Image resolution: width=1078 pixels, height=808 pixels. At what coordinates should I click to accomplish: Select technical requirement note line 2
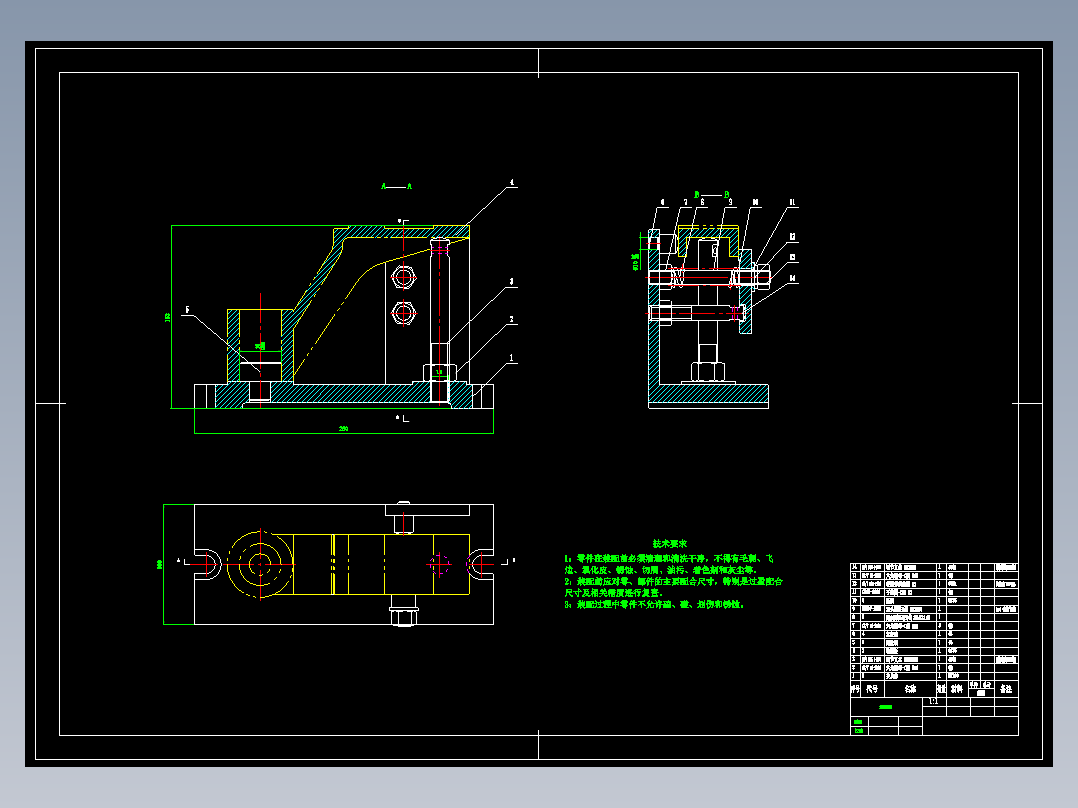674,587
